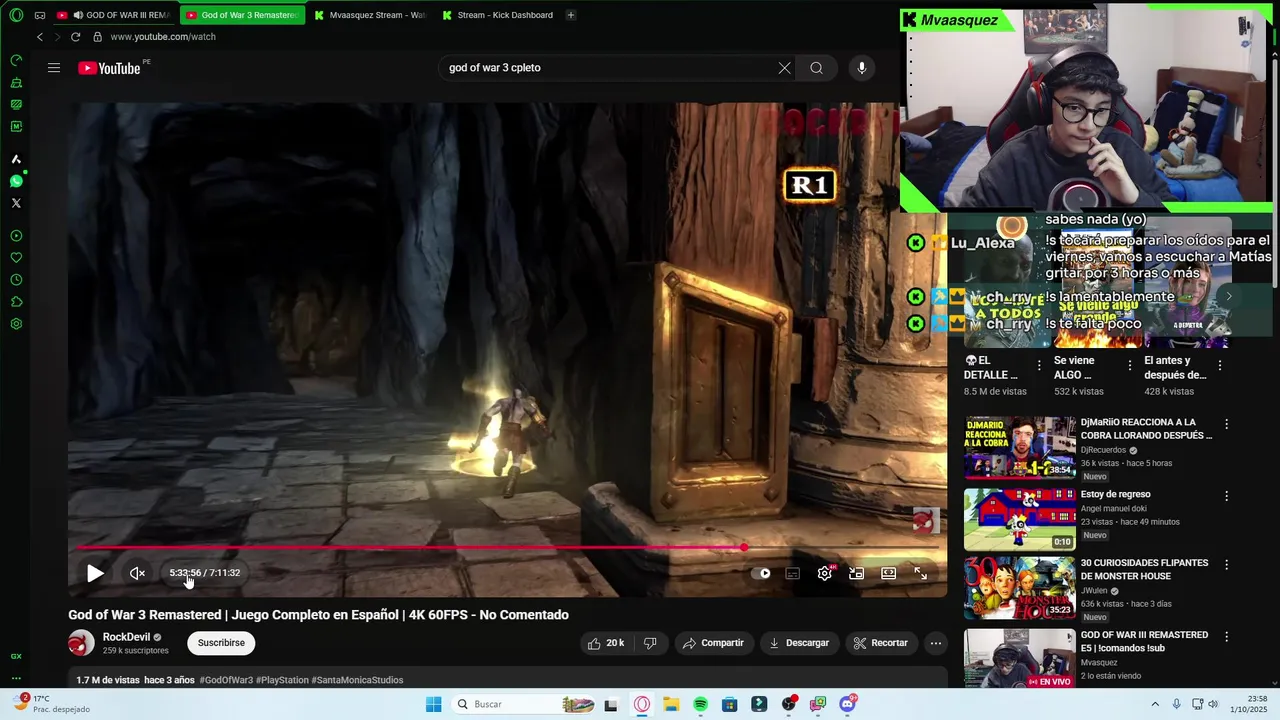This screenshot has width=1280, height=720.
Task: Start voice search with microphone
Action: (862, 68)
